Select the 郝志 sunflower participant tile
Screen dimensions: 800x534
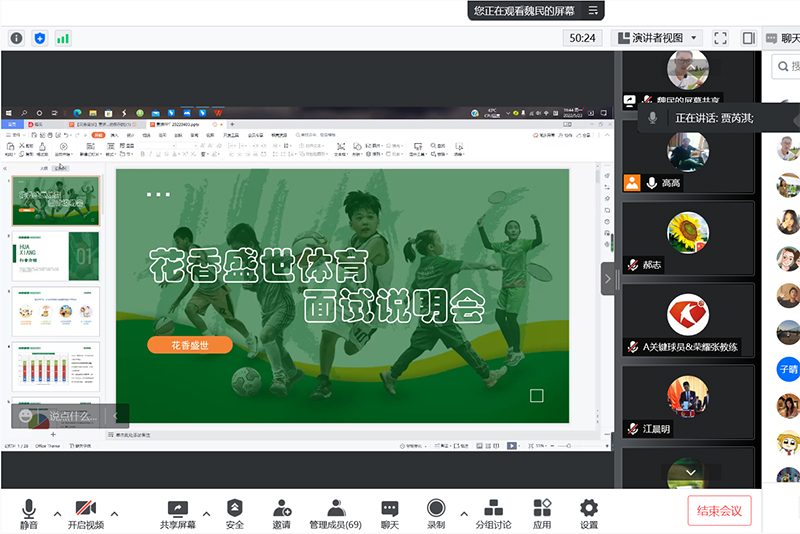pyautogui.click(x=688, y=238)
